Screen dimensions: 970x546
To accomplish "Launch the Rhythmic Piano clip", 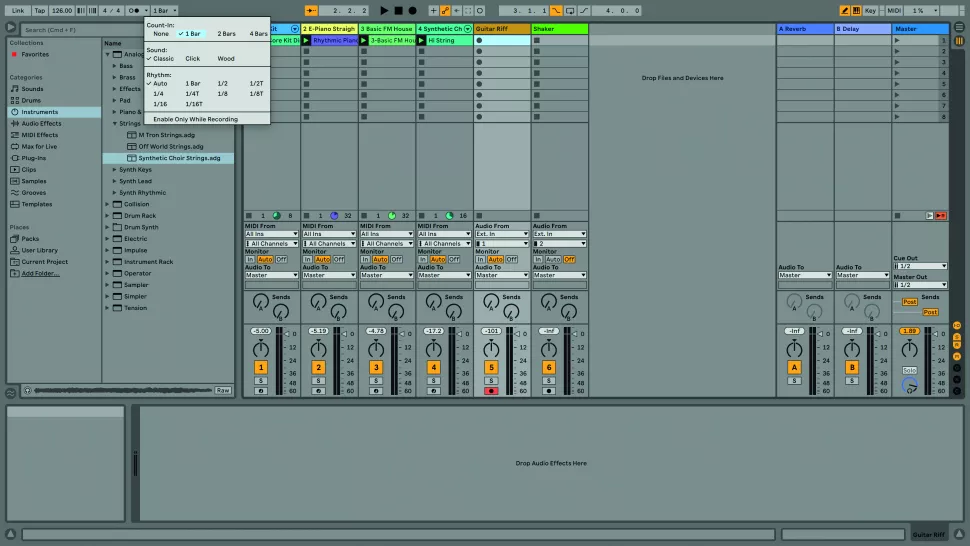I will point(307,41).
